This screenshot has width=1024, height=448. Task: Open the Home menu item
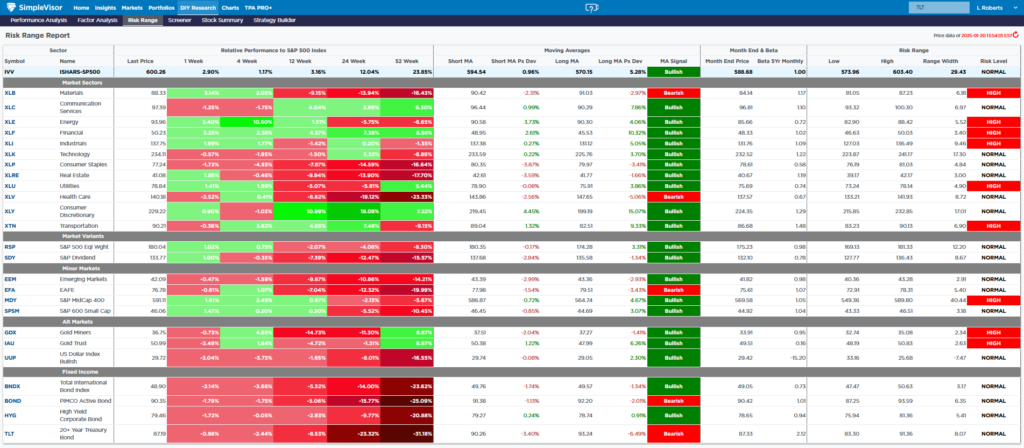click(x=81, y=8)
